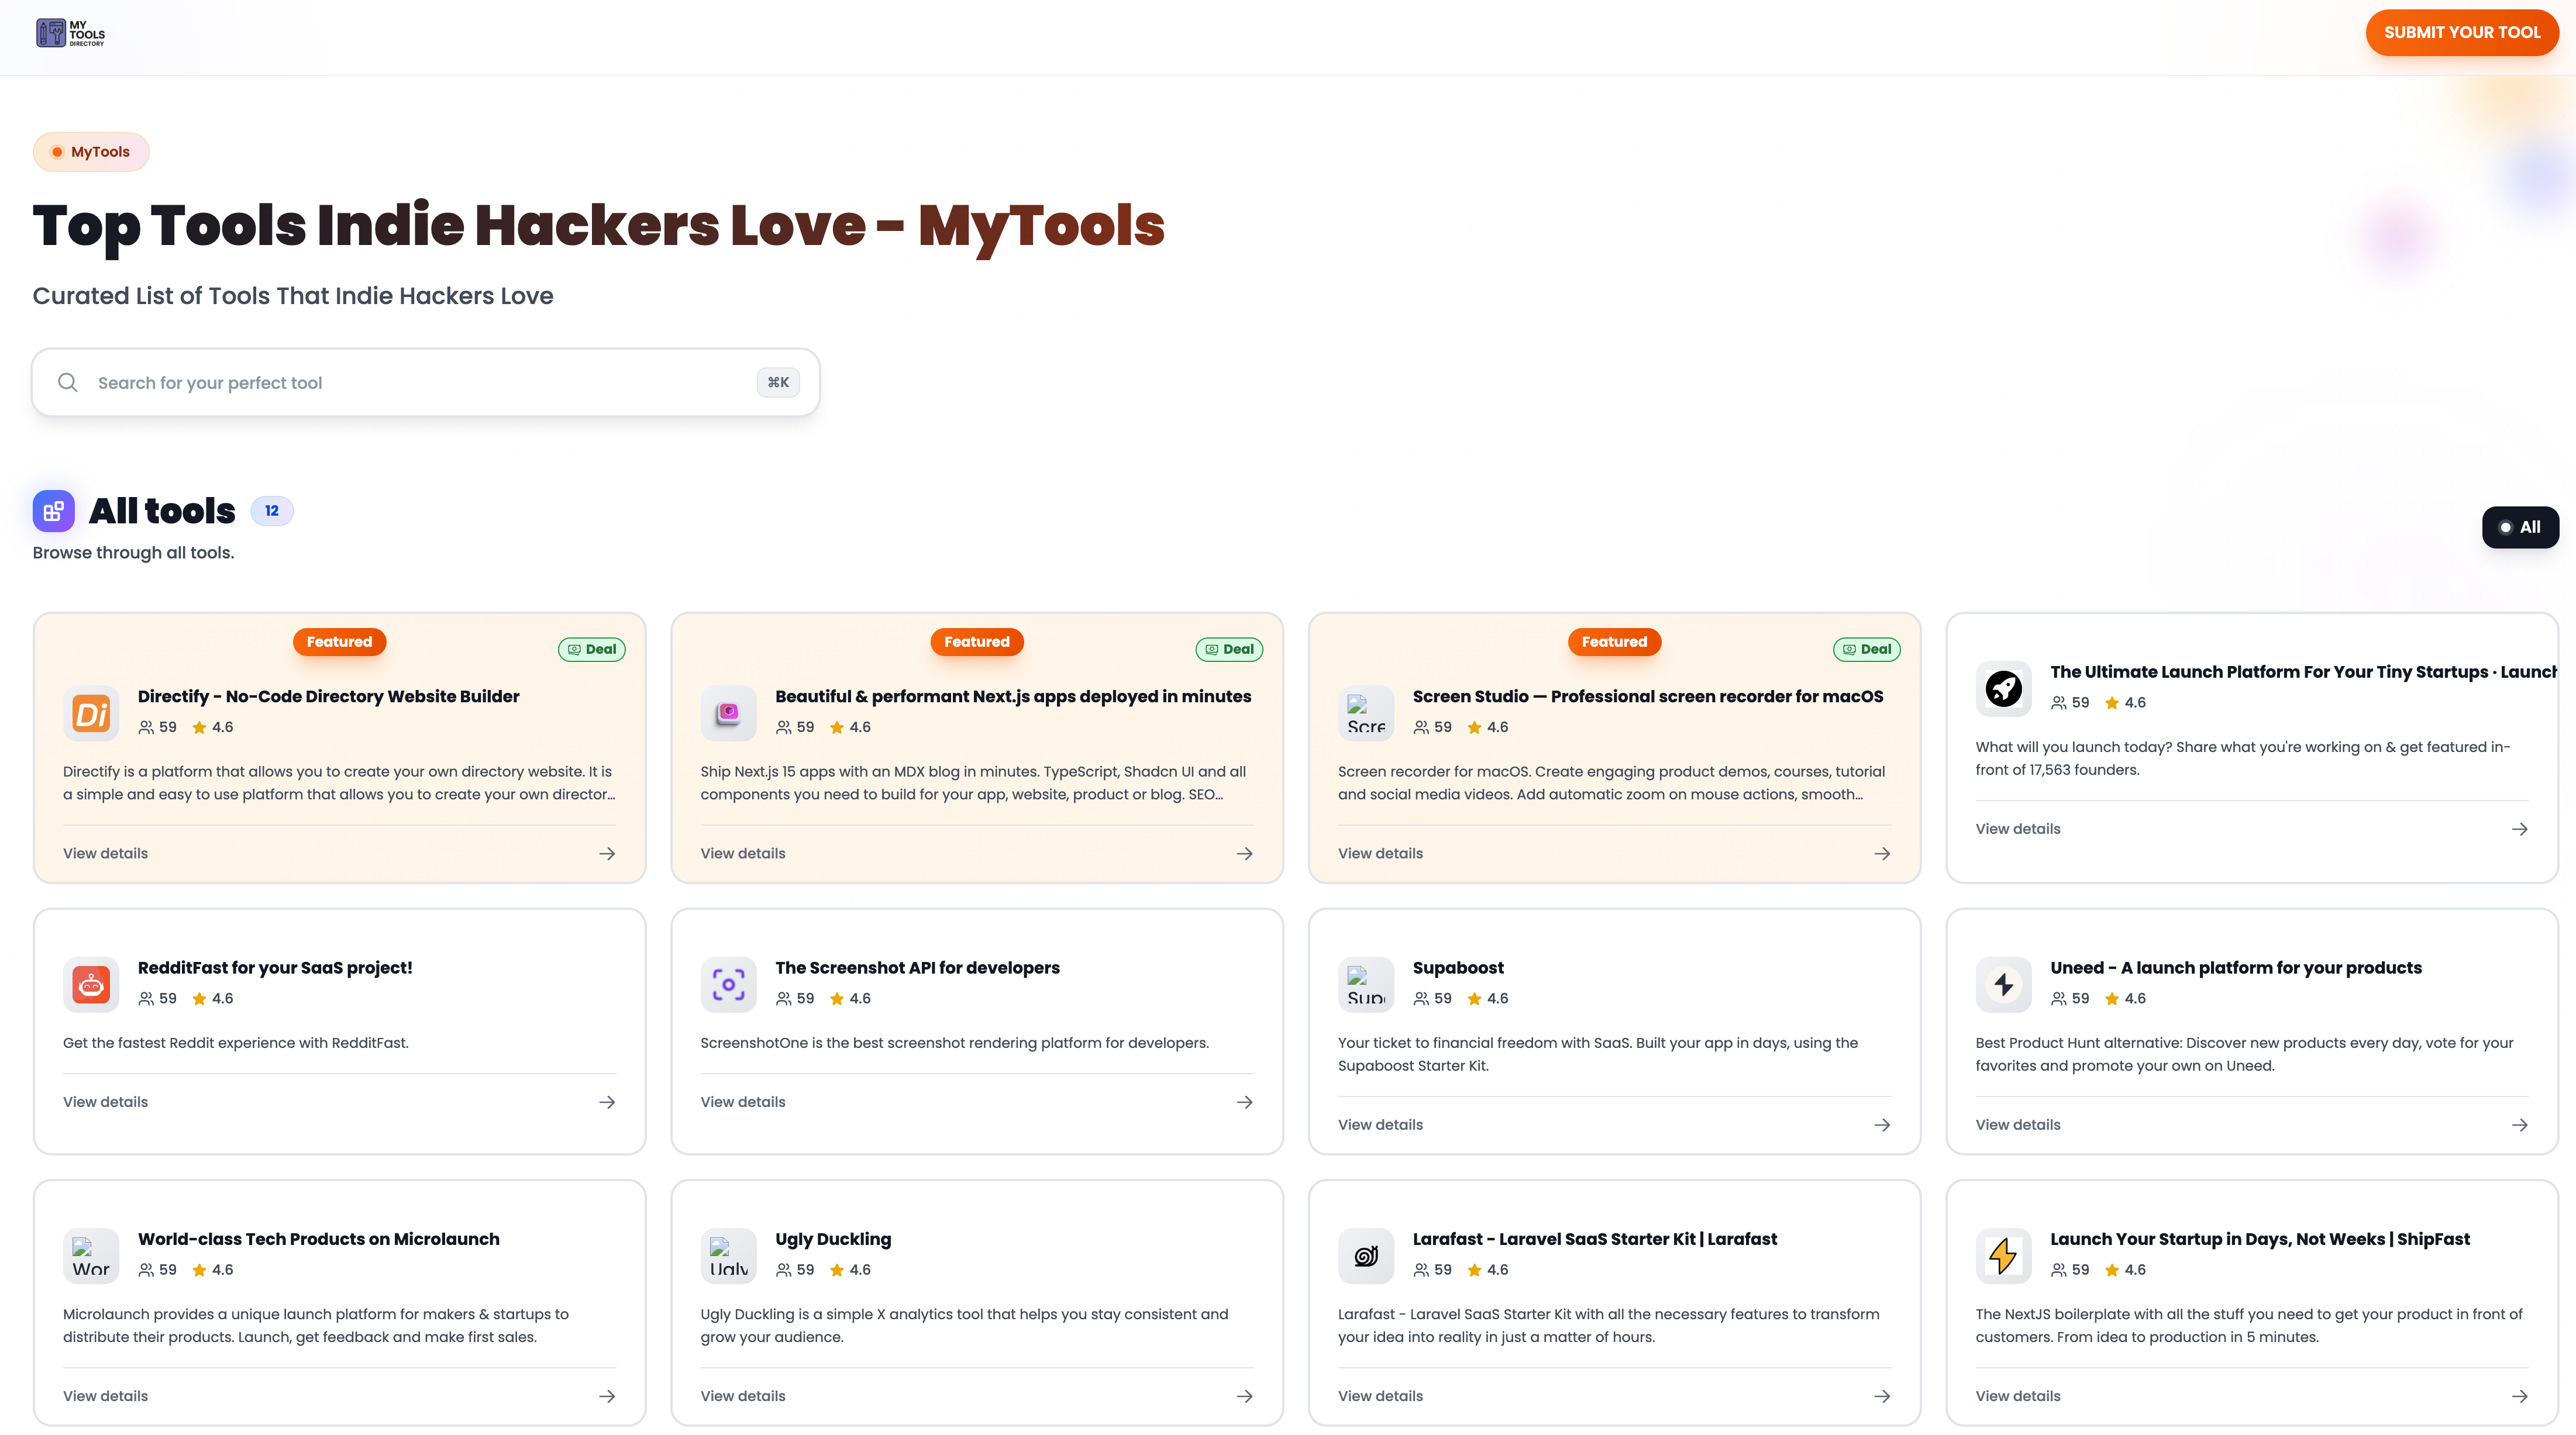
Task: Click the Deal badge on Directify card
Action: 592,649
